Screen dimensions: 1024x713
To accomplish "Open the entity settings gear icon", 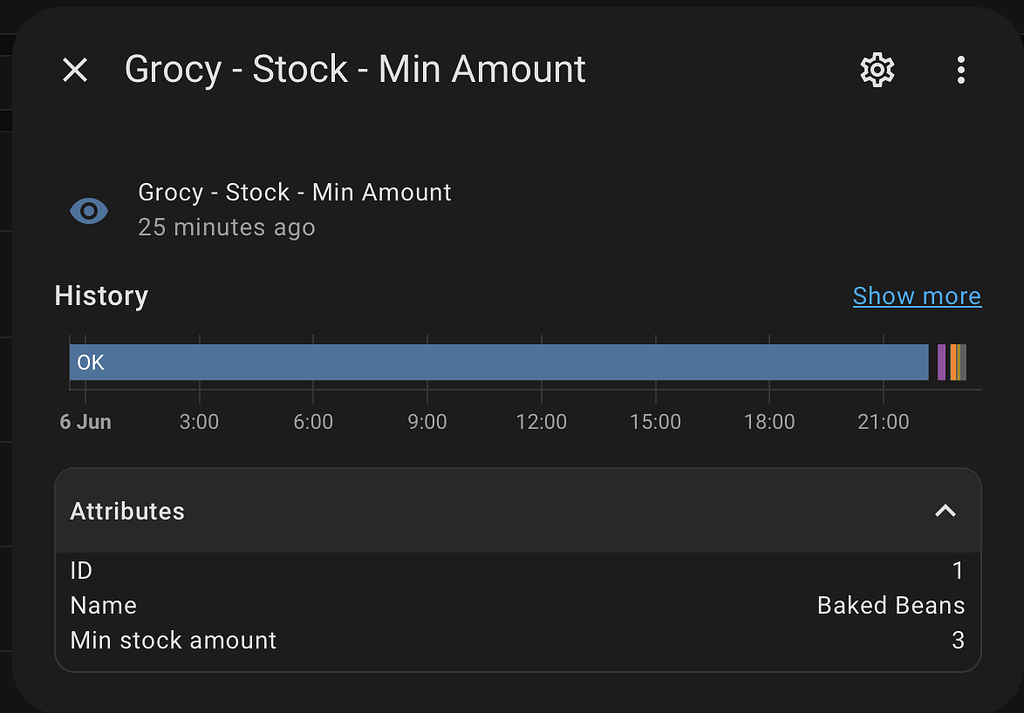I will 877,69.
